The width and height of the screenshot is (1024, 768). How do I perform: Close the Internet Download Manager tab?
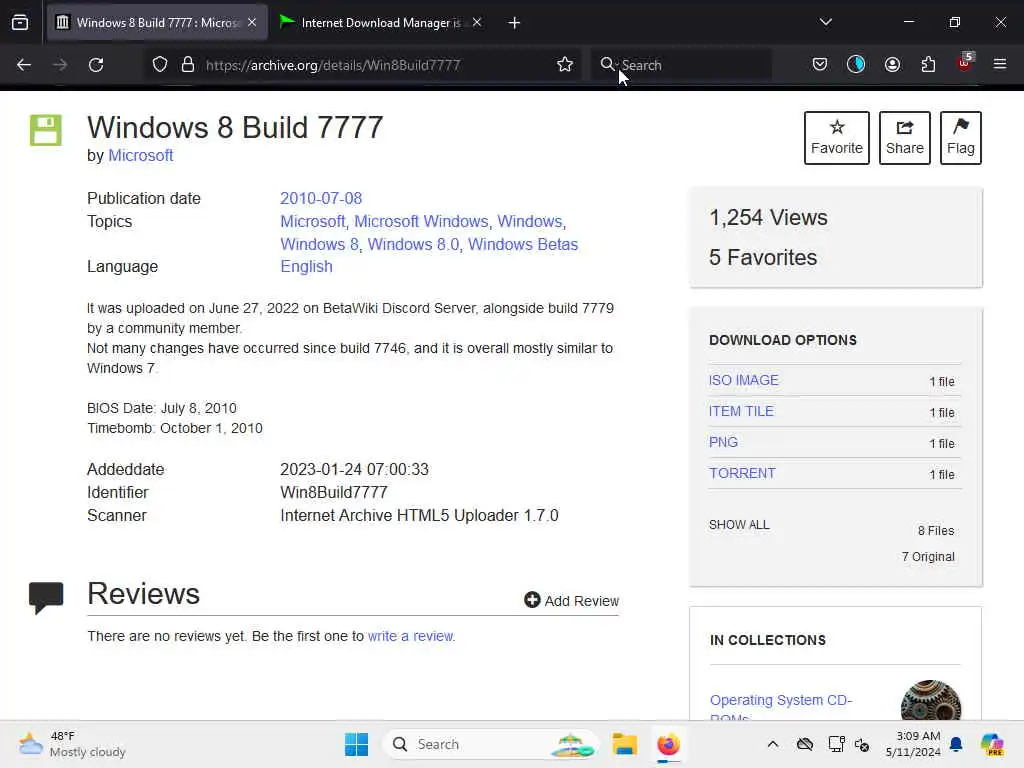[477, 23]
